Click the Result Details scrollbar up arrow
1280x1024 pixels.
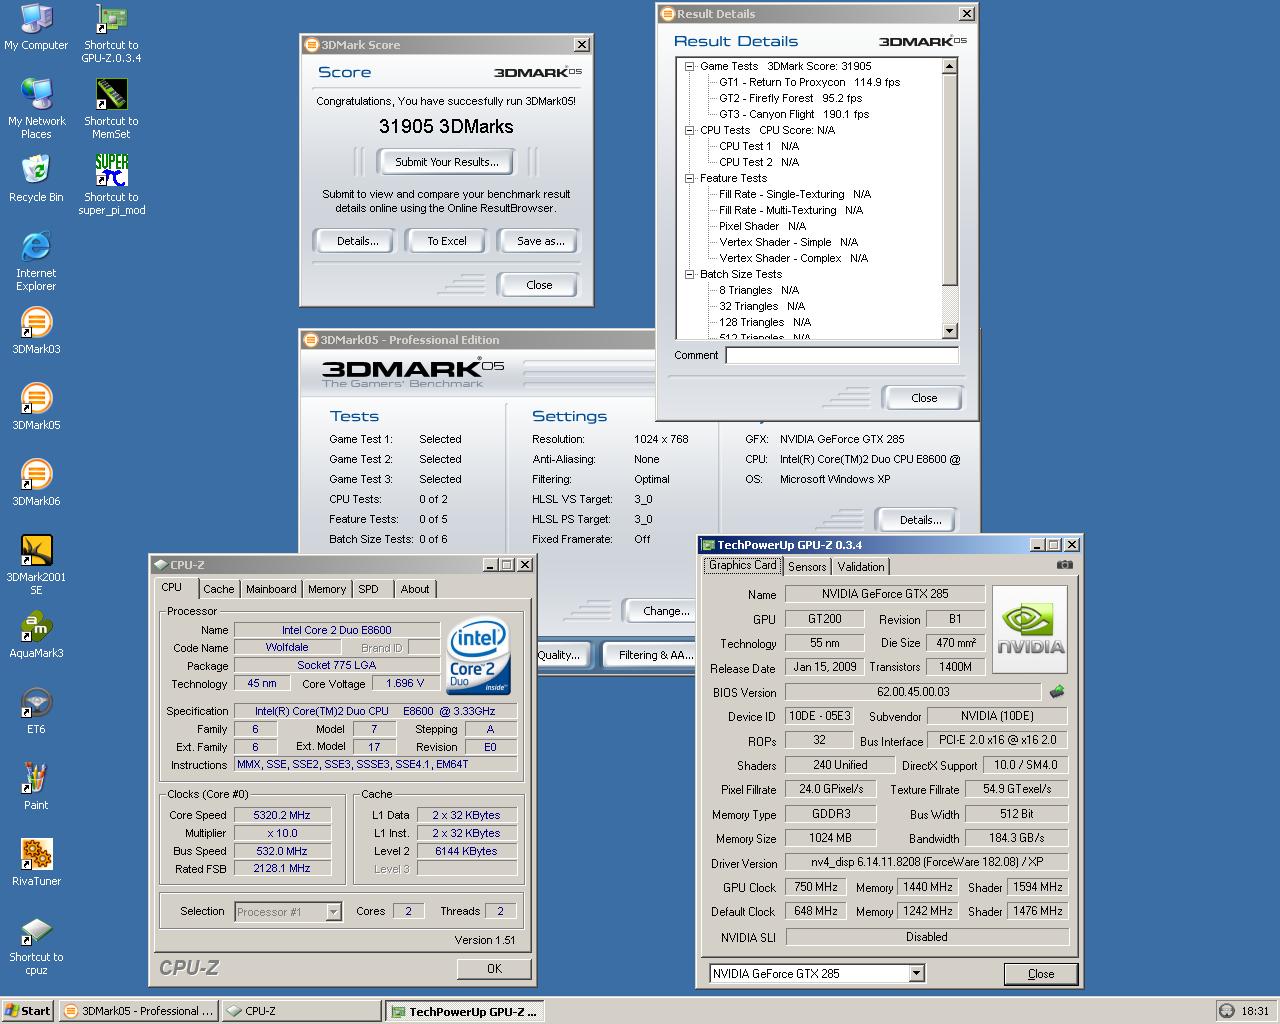click(x=950, y=66)
